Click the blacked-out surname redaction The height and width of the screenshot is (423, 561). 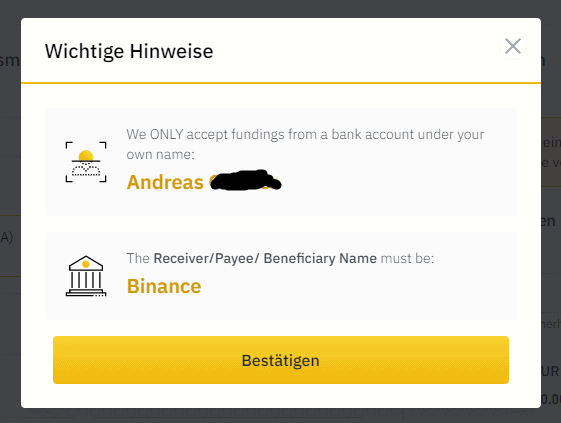(x=245, y=180)
